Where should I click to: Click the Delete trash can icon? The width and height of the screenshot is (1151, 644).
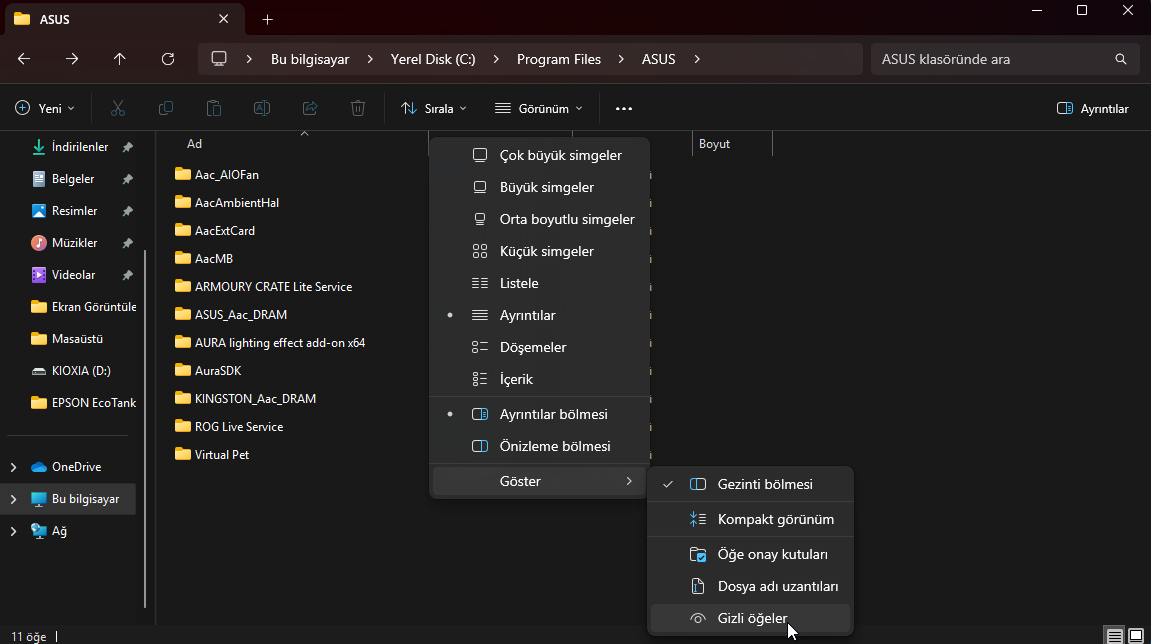pyautogui.click(x=358, y=108)
